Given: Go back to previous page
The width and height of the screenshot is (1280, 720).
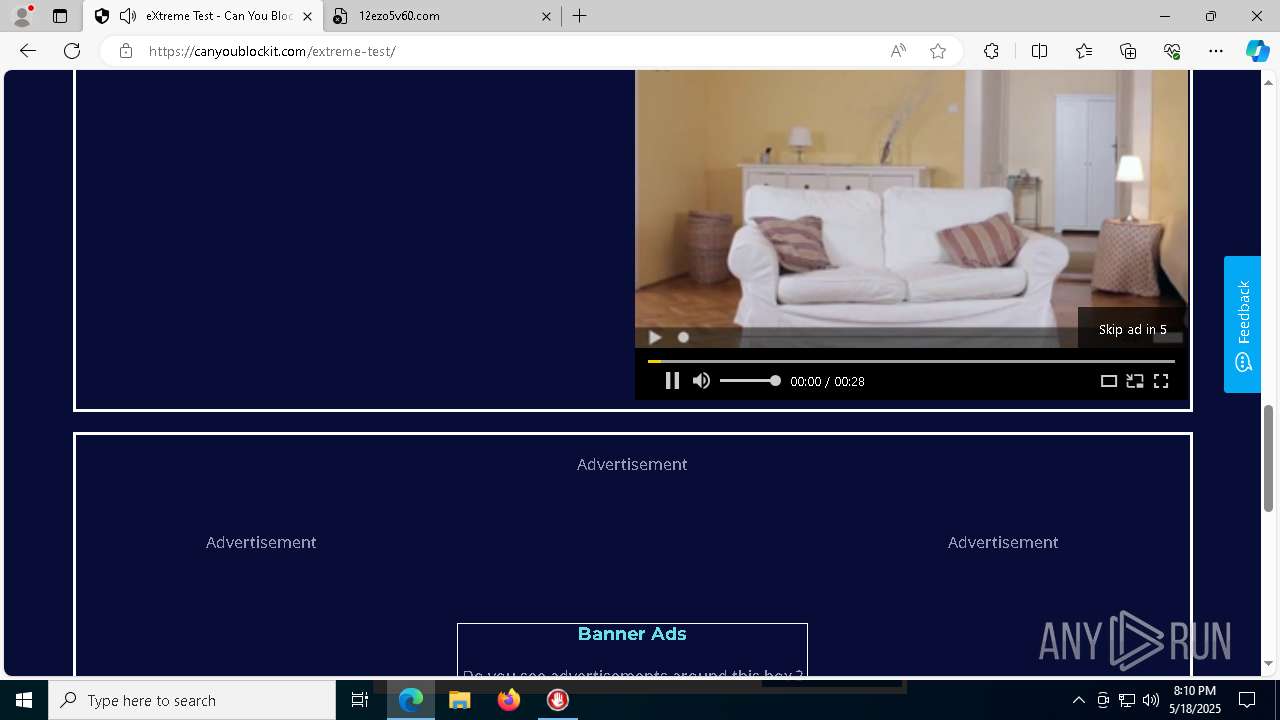Looking at the screenshot, I should (x=28, y=51).
